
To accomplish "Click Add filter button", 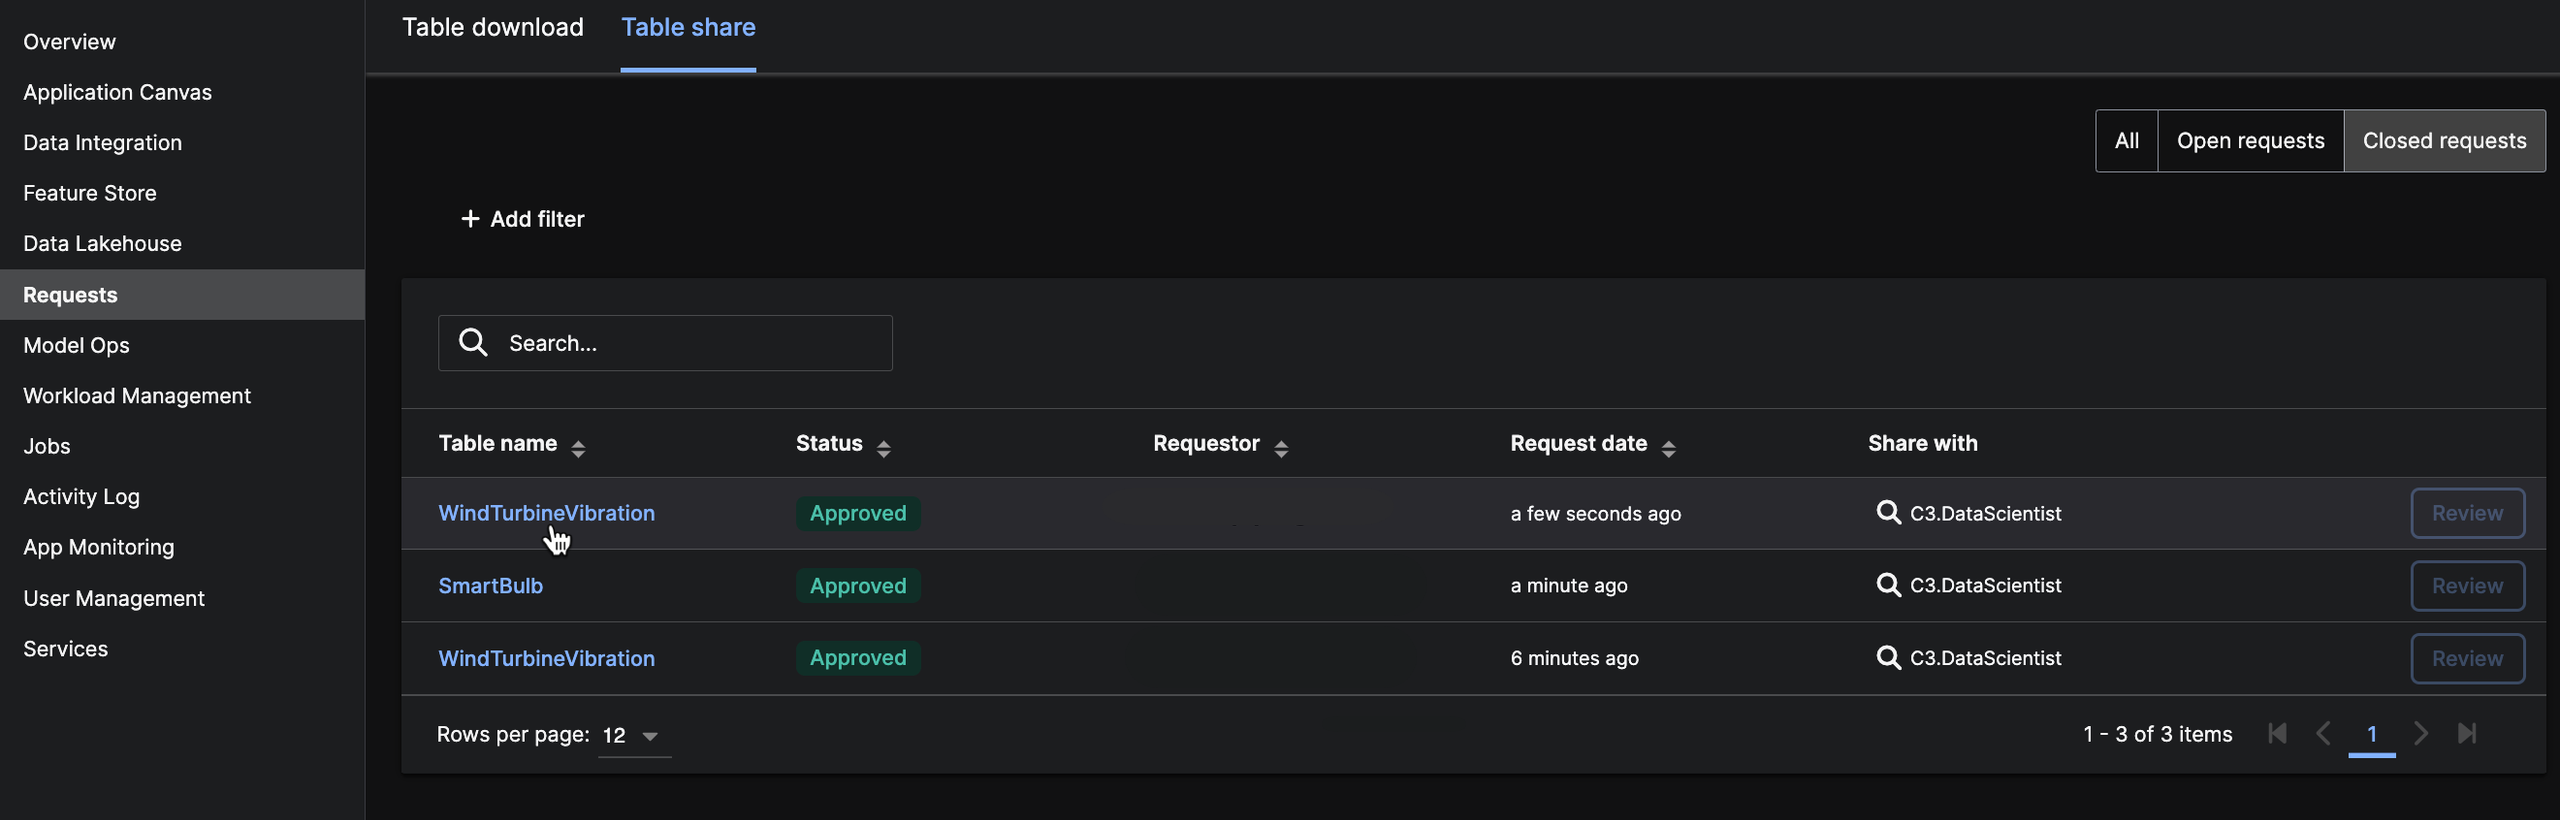I will [x=522, y=219].
